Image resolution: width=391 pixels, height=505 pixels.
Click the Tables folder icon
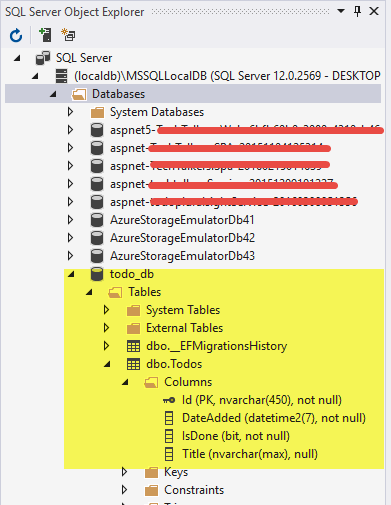[x=115, y=292]
